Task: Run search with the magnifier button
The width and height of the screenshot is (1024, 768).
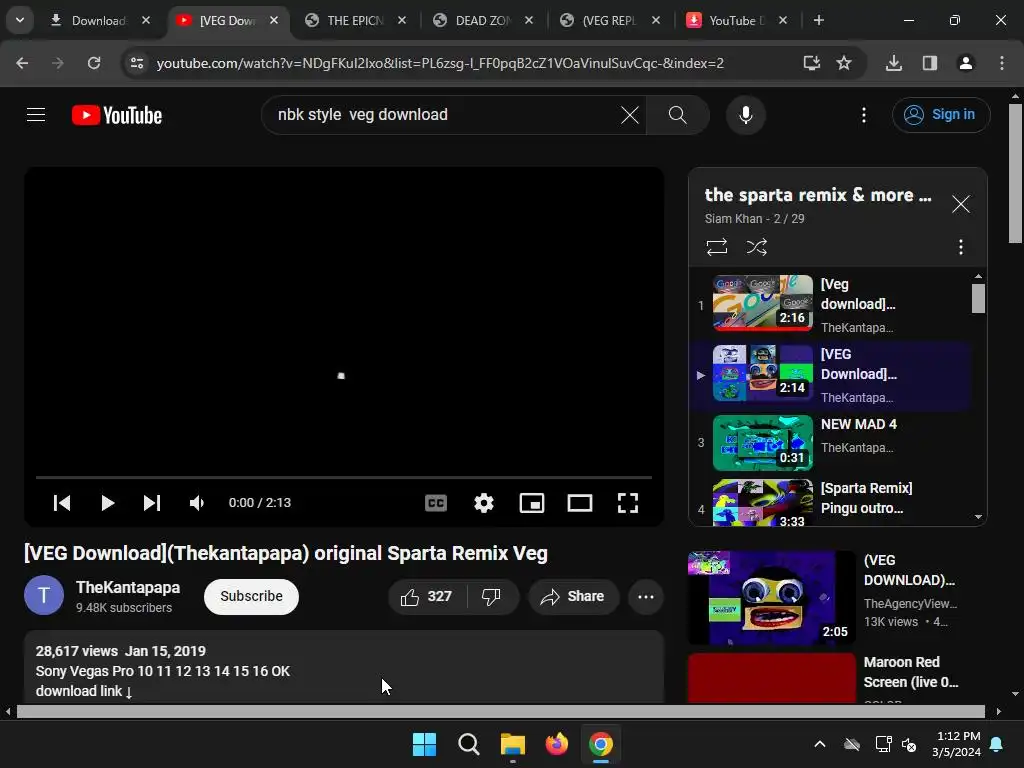Action: (677, 115)
